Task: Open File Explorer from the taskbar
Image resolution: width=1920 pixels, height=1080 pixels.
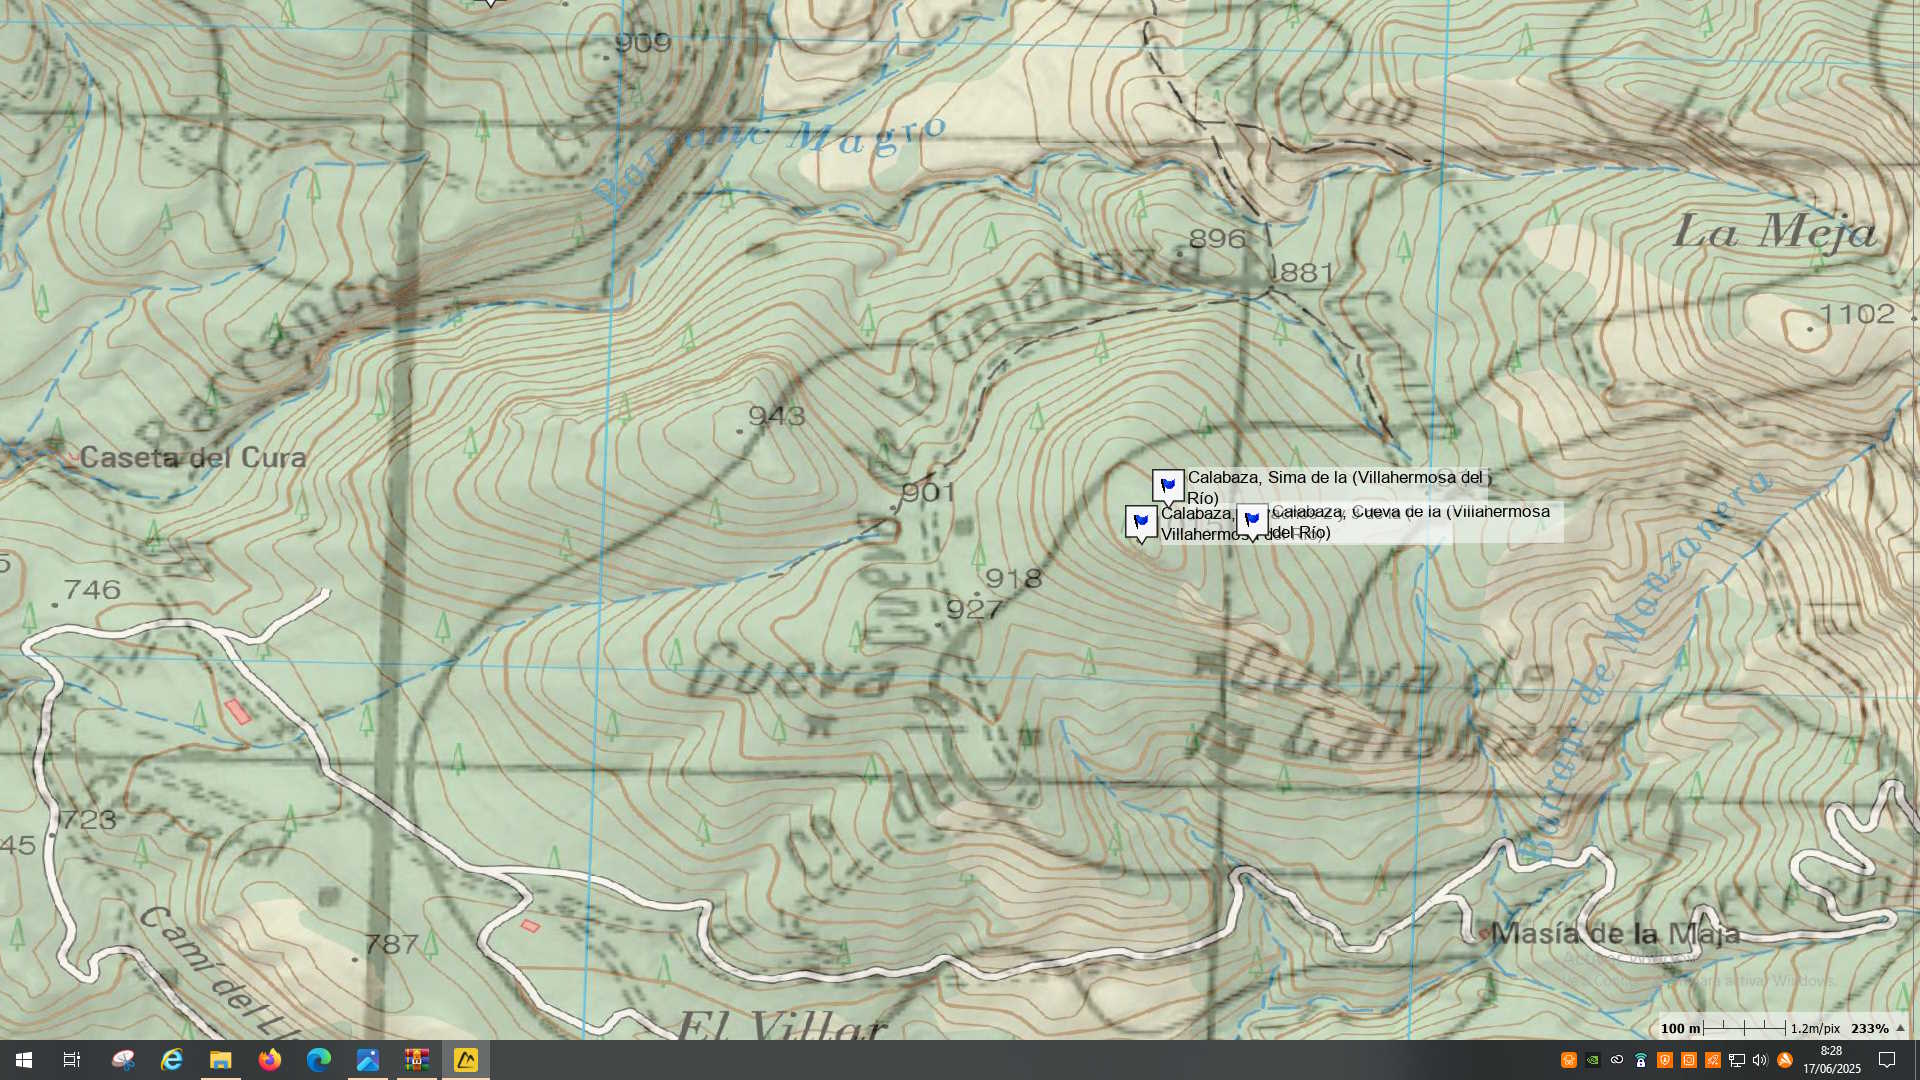Action: [x=221, y=1060]
